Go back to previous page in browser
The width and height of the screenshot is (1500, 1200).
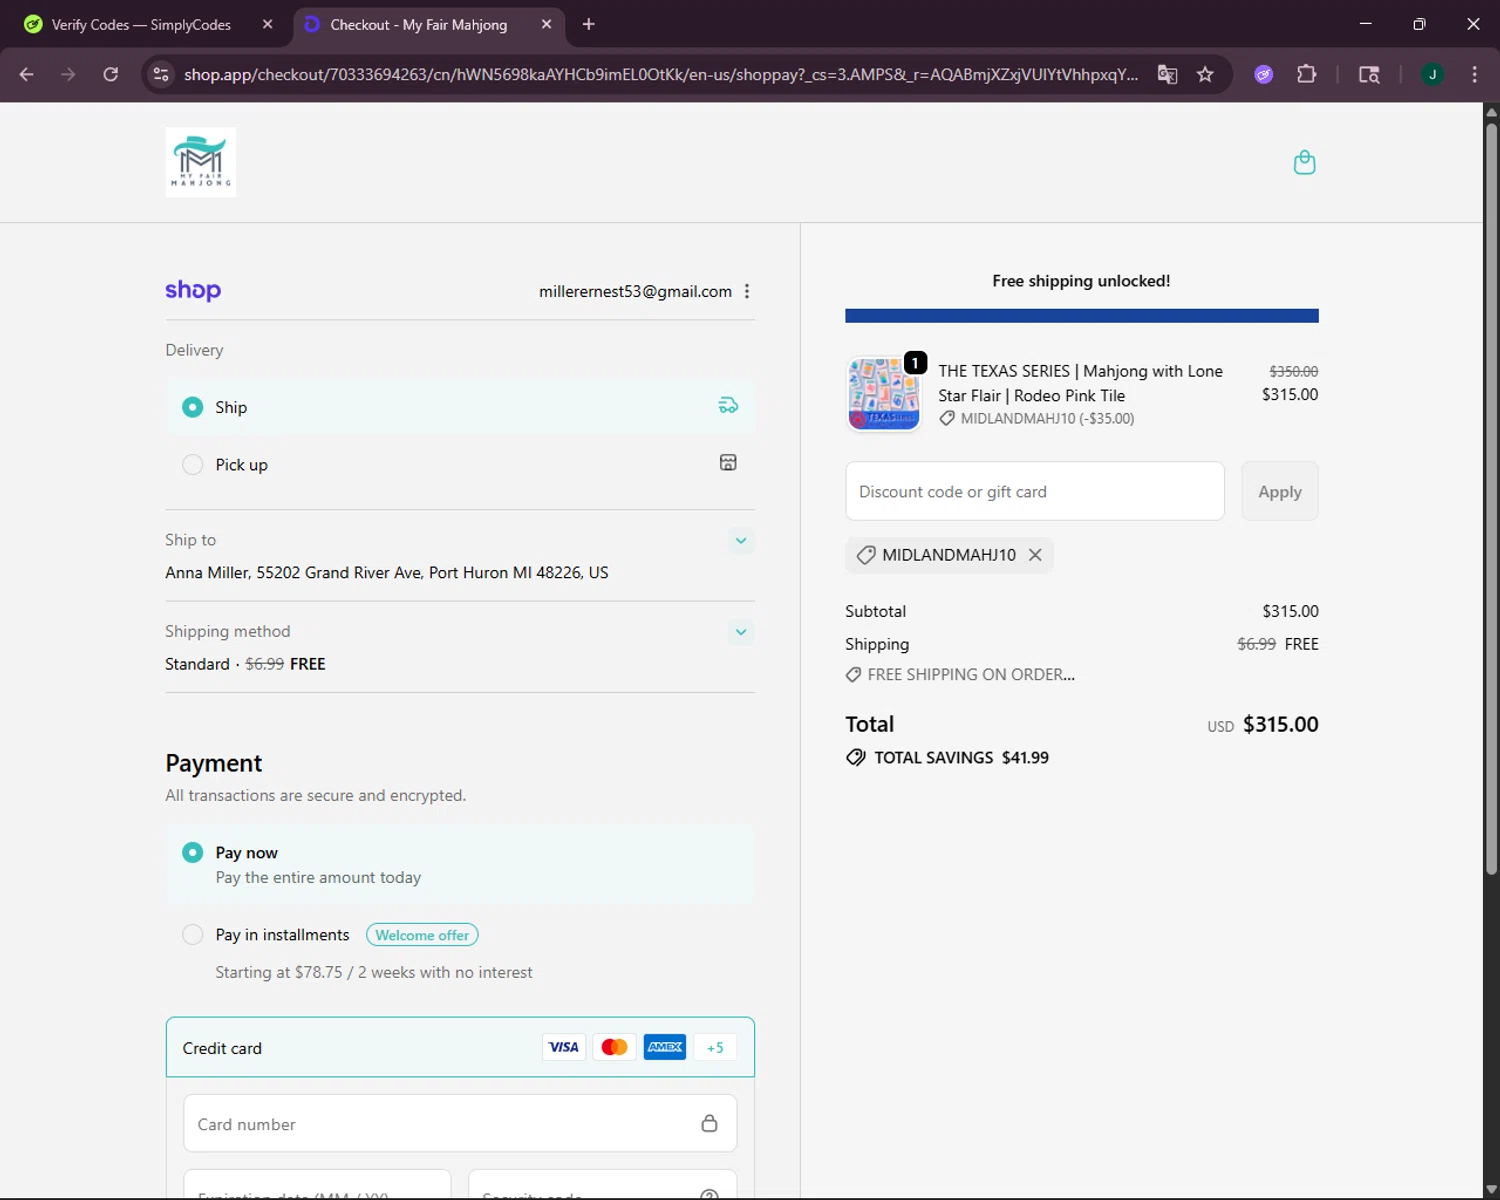[27, 74]
